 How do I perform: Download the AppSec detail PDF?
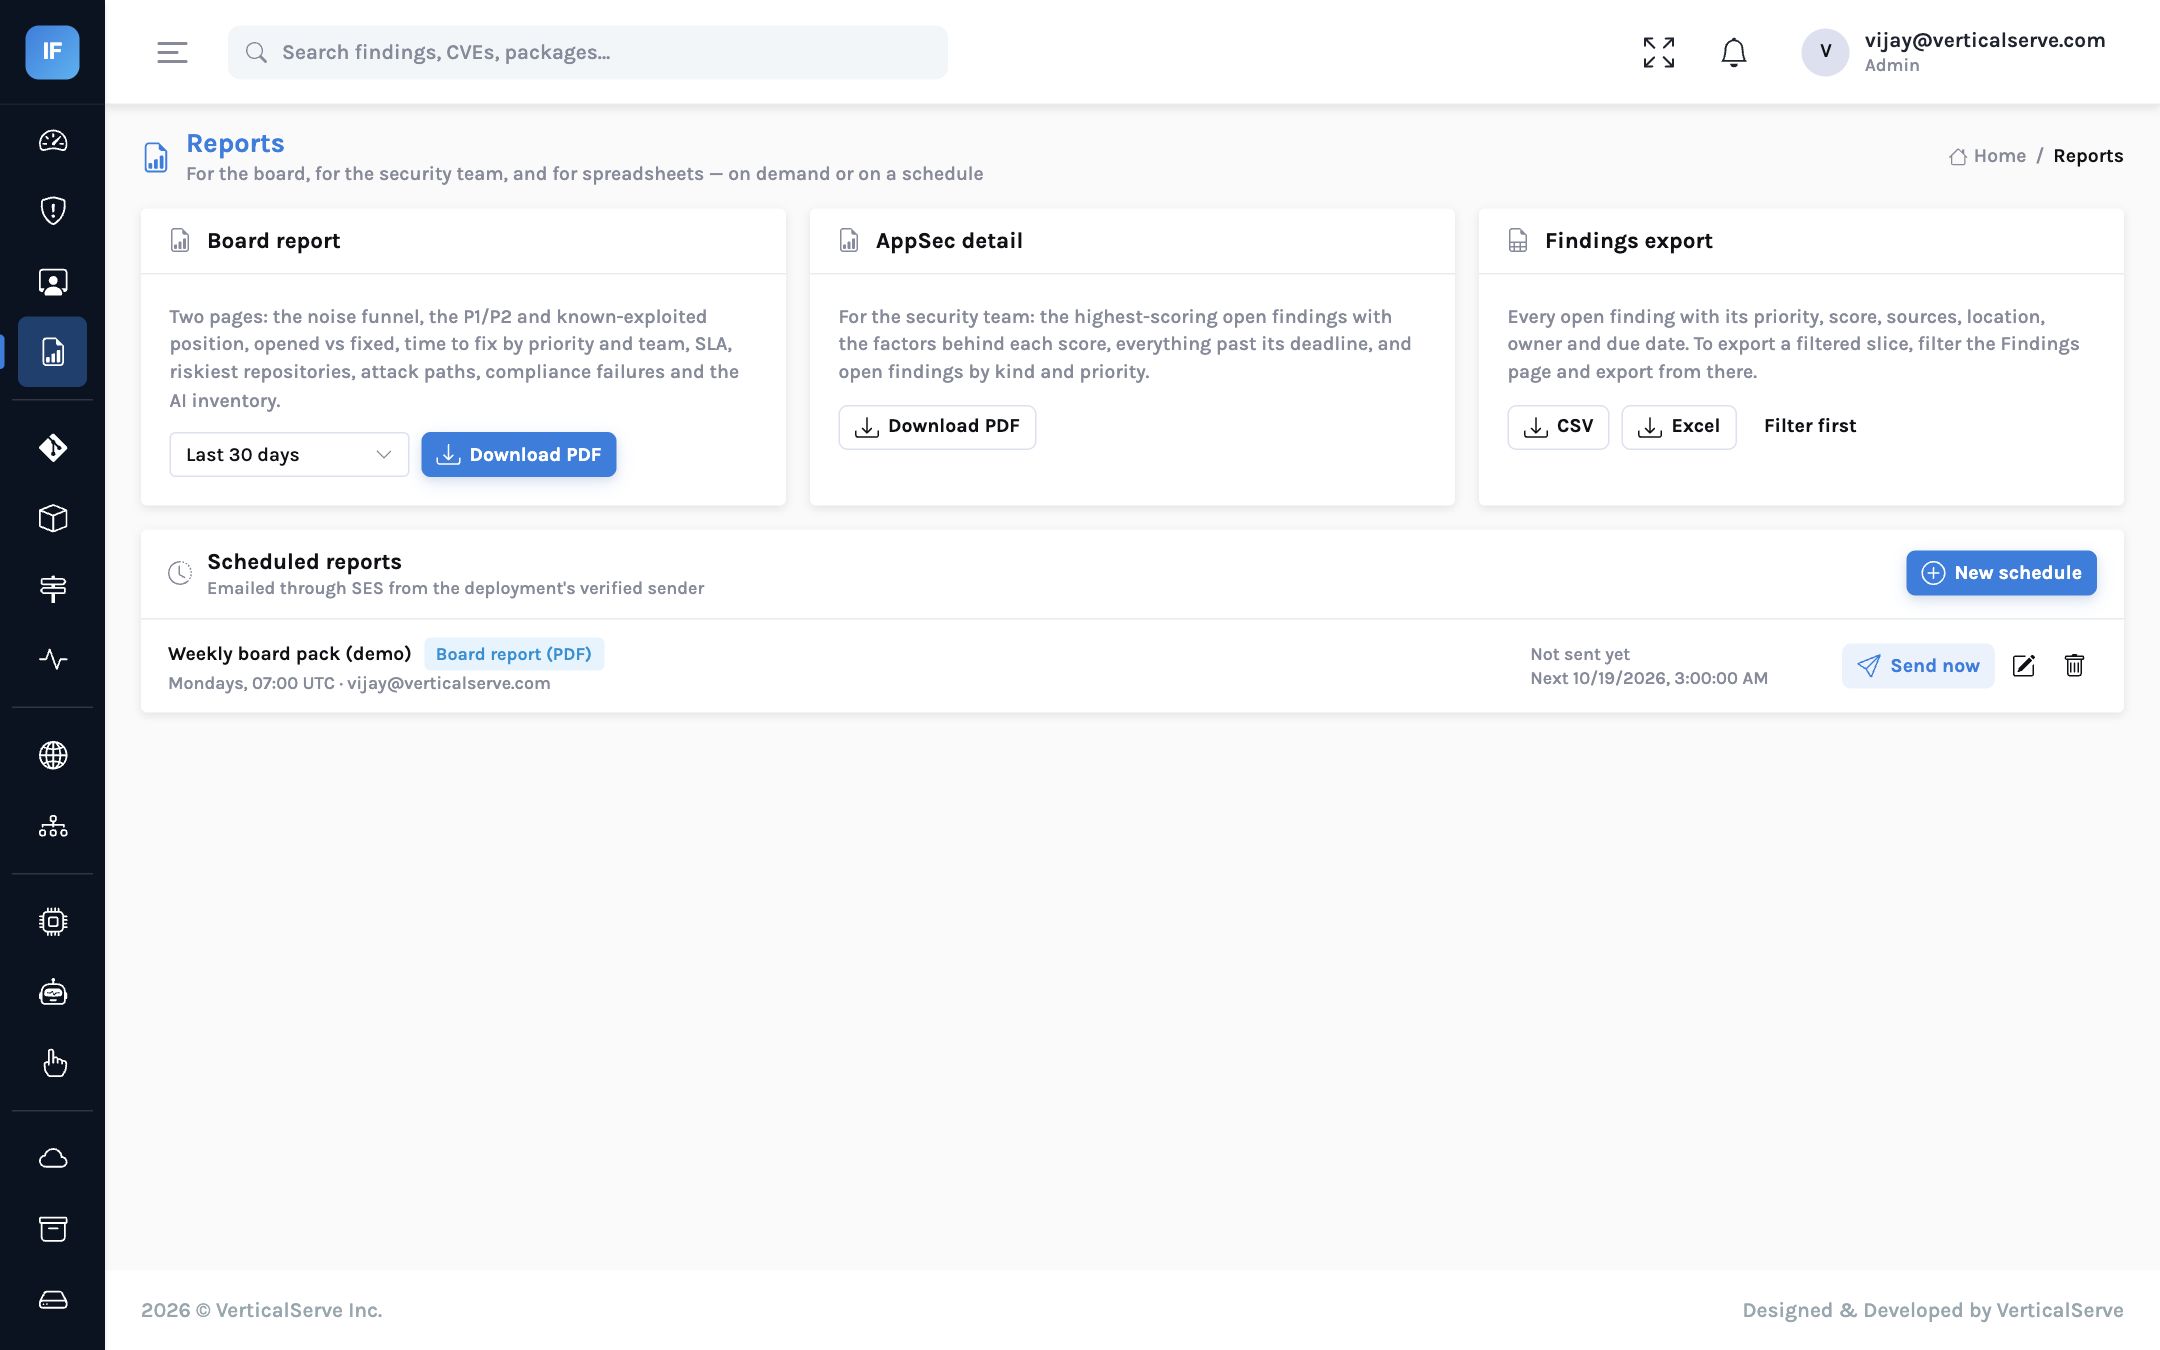937,427
